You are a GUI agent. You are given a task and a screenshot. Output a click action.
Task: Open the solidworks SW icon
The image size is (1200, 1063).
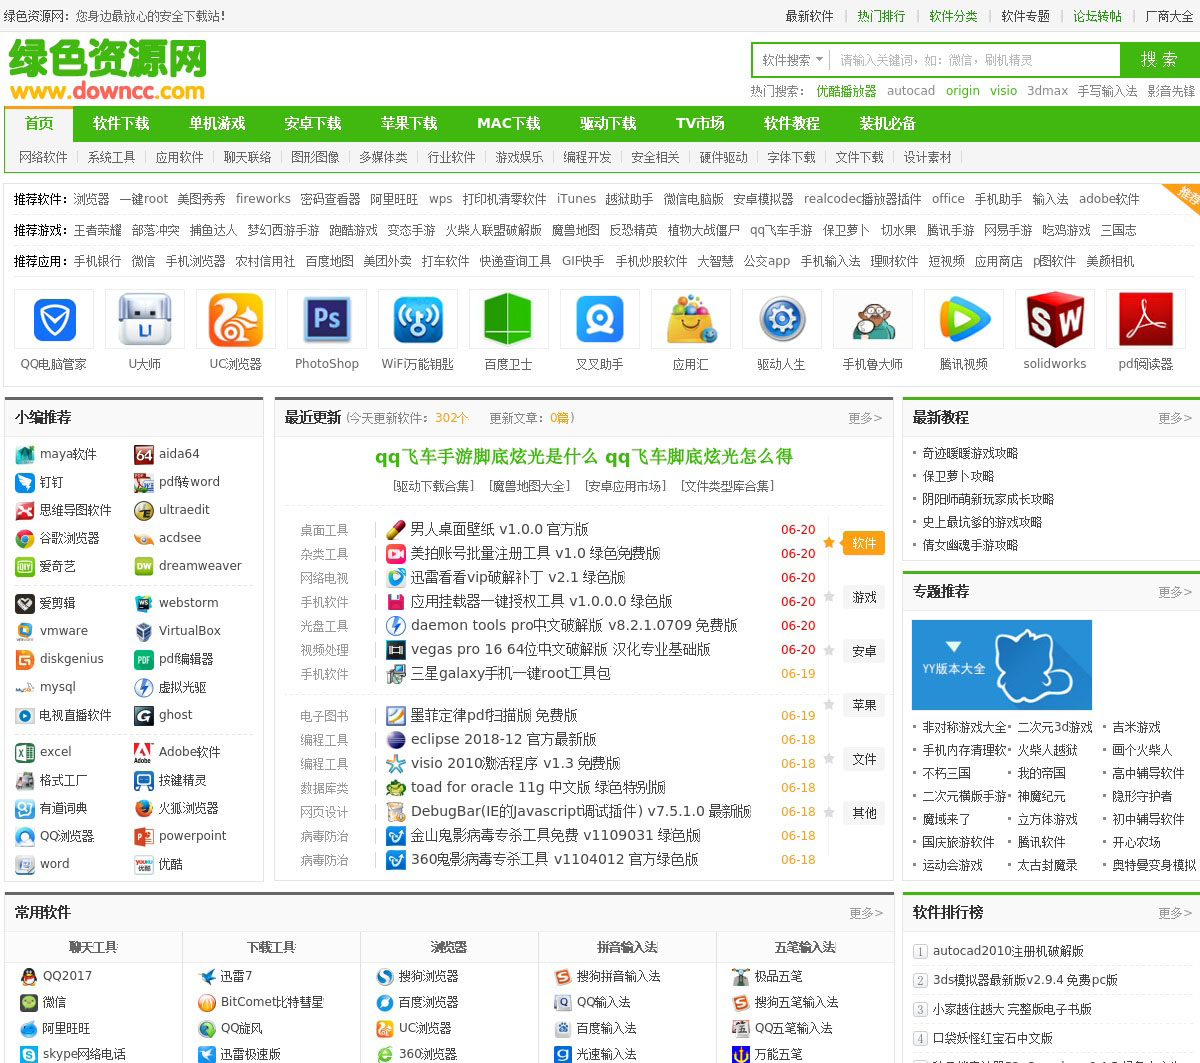1055,320
